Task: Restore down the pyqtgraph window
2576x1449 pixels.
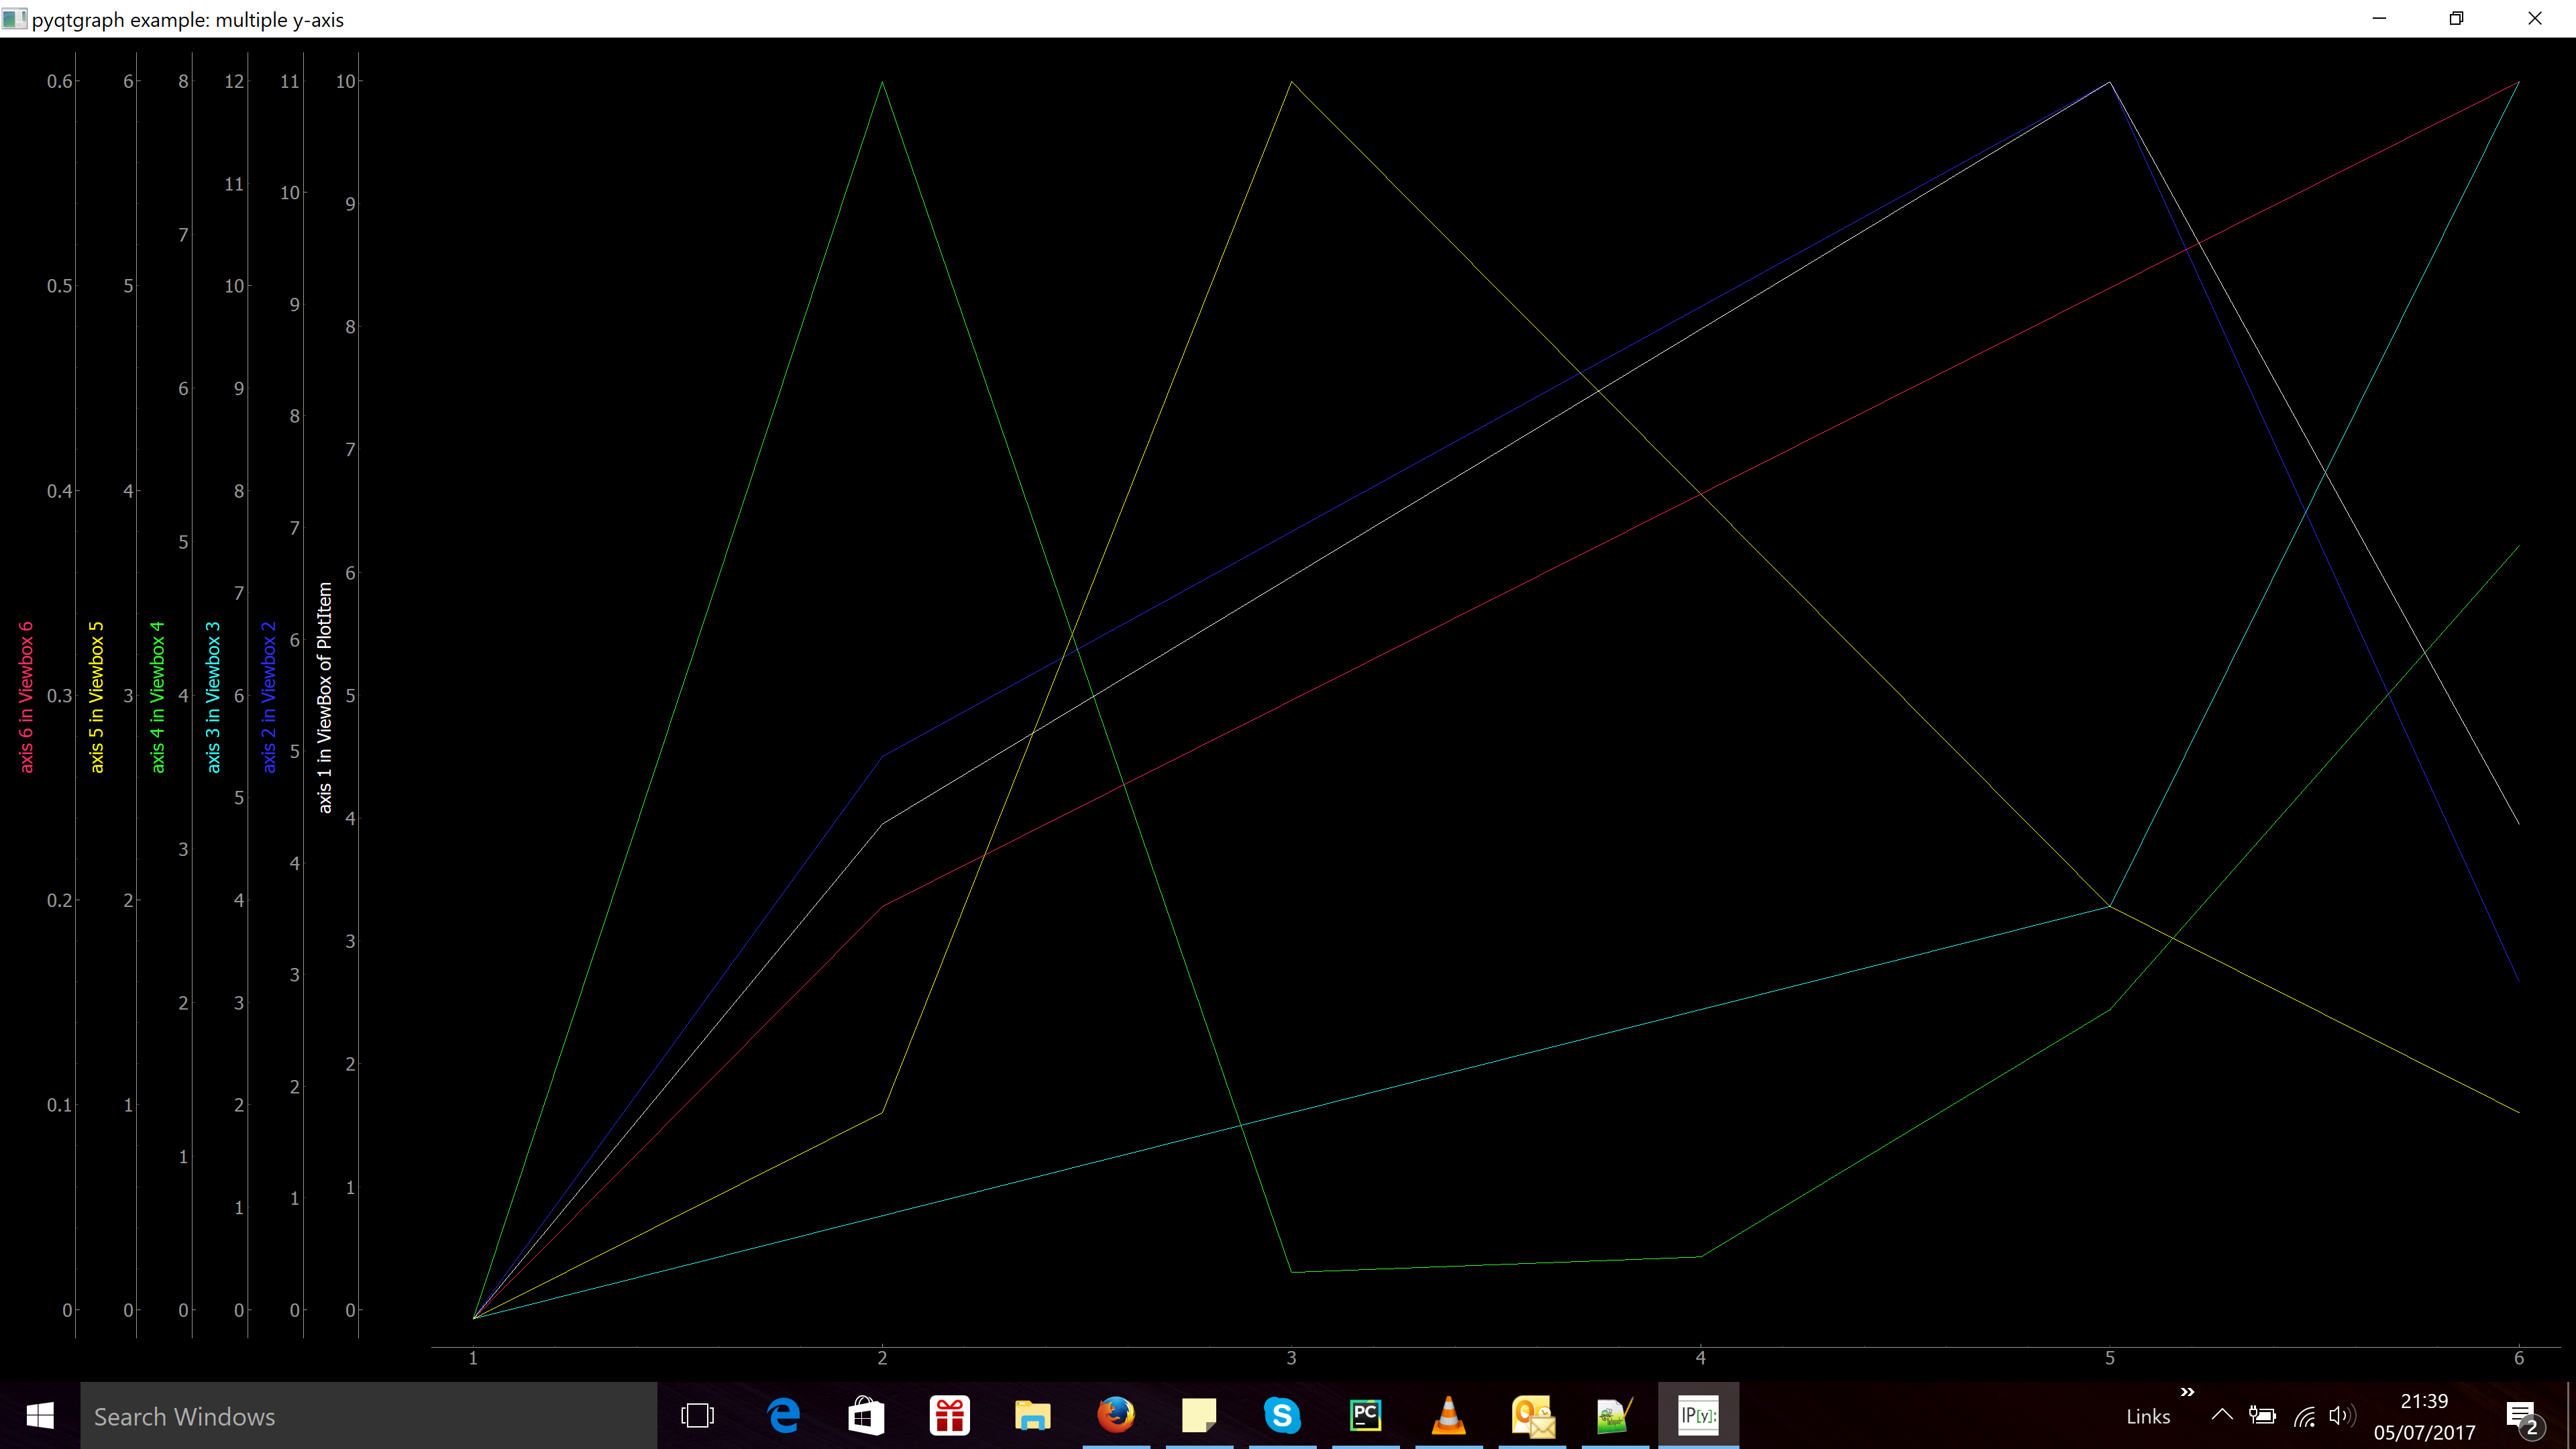Action: tap(2457, 19)
